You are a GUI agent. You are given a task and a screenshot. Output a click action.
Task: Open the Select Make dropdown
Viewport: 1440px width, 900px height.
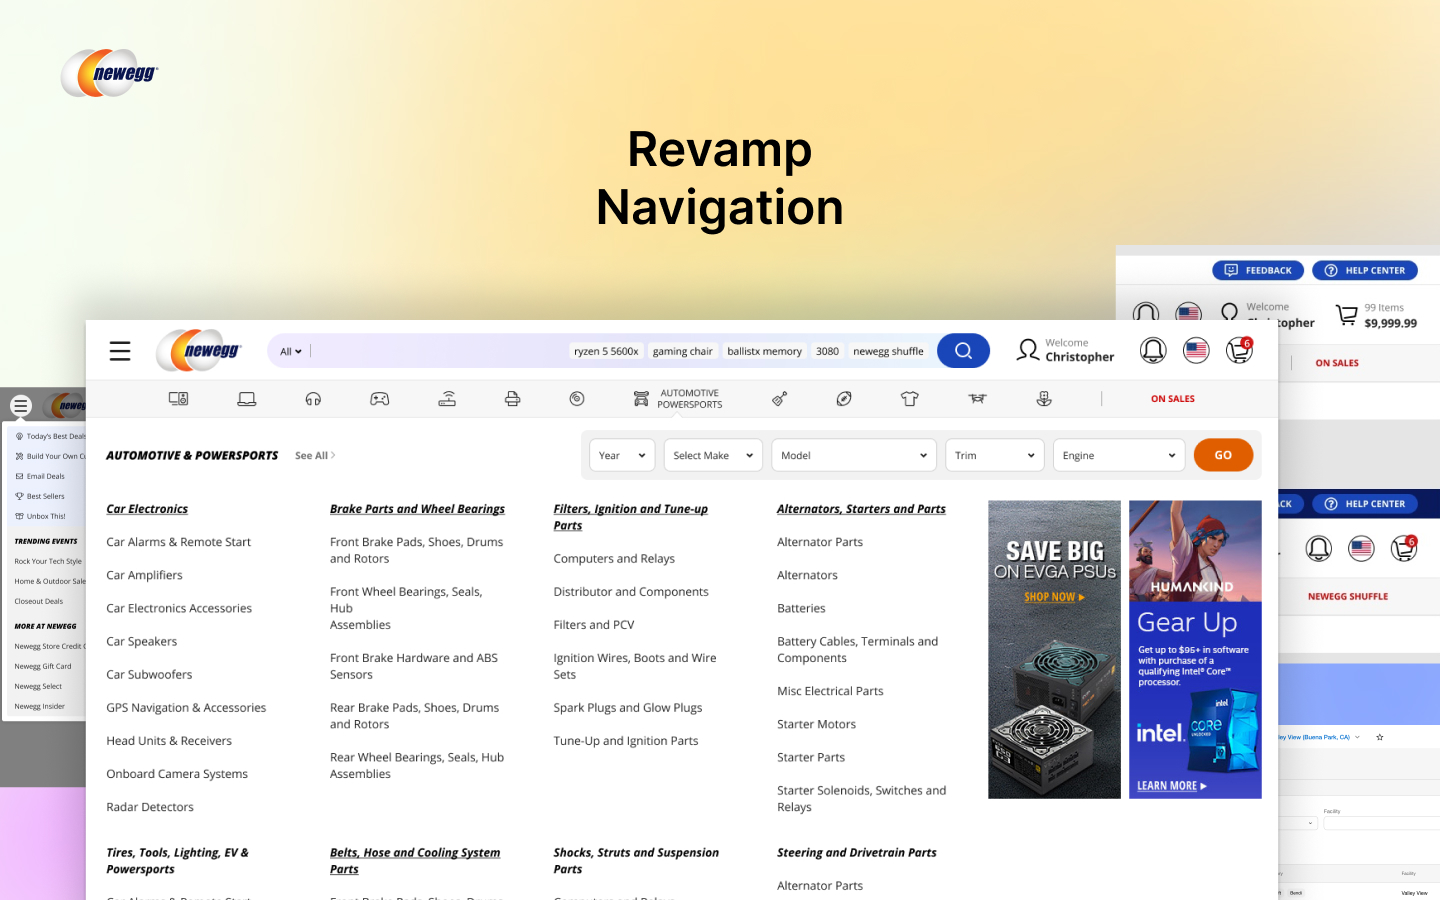714,456
